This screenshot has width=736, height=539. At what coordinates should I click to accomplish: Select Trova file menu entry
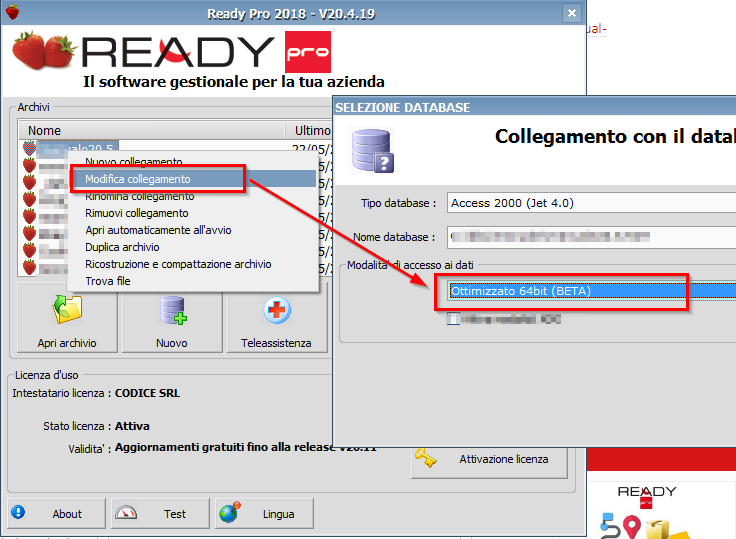coord(193,281)
